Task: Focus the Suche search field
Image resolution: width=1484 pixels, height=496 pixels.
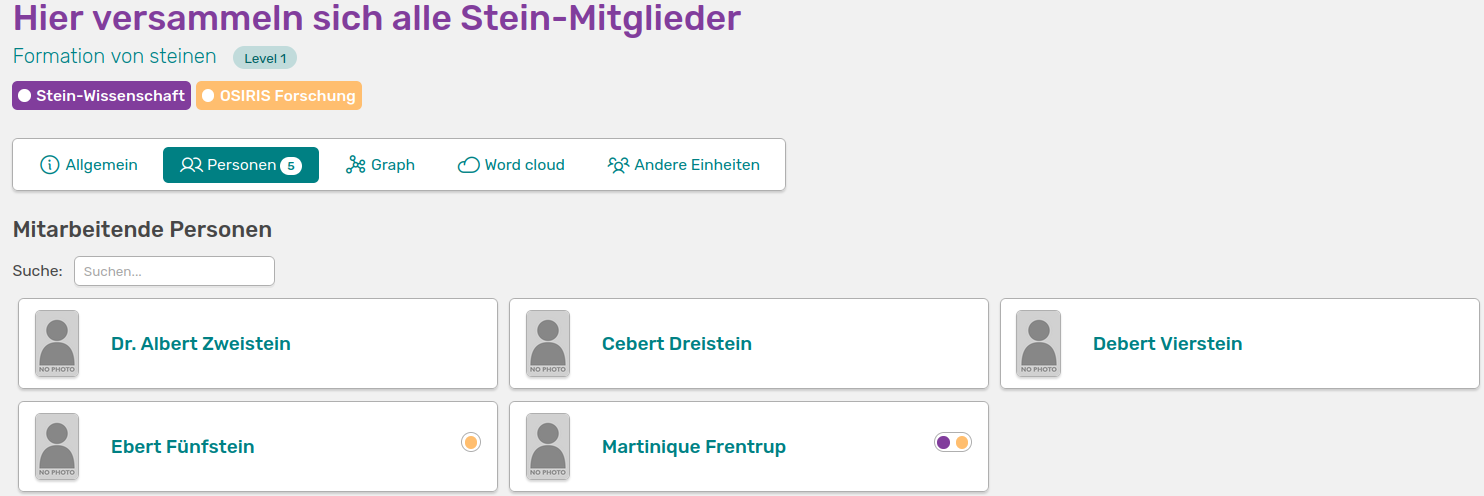Action: coord(174,271)
